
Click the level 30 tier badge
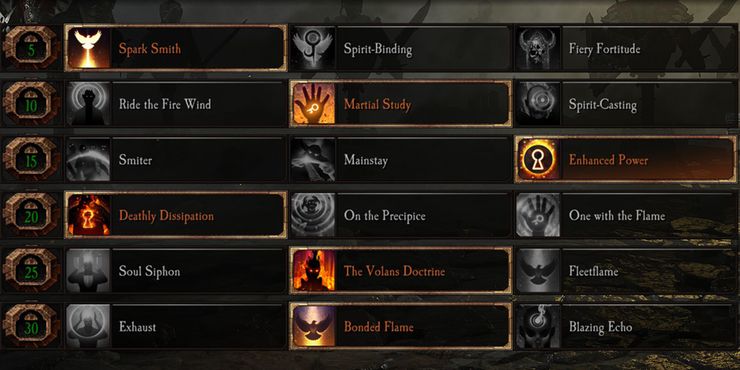31,328
